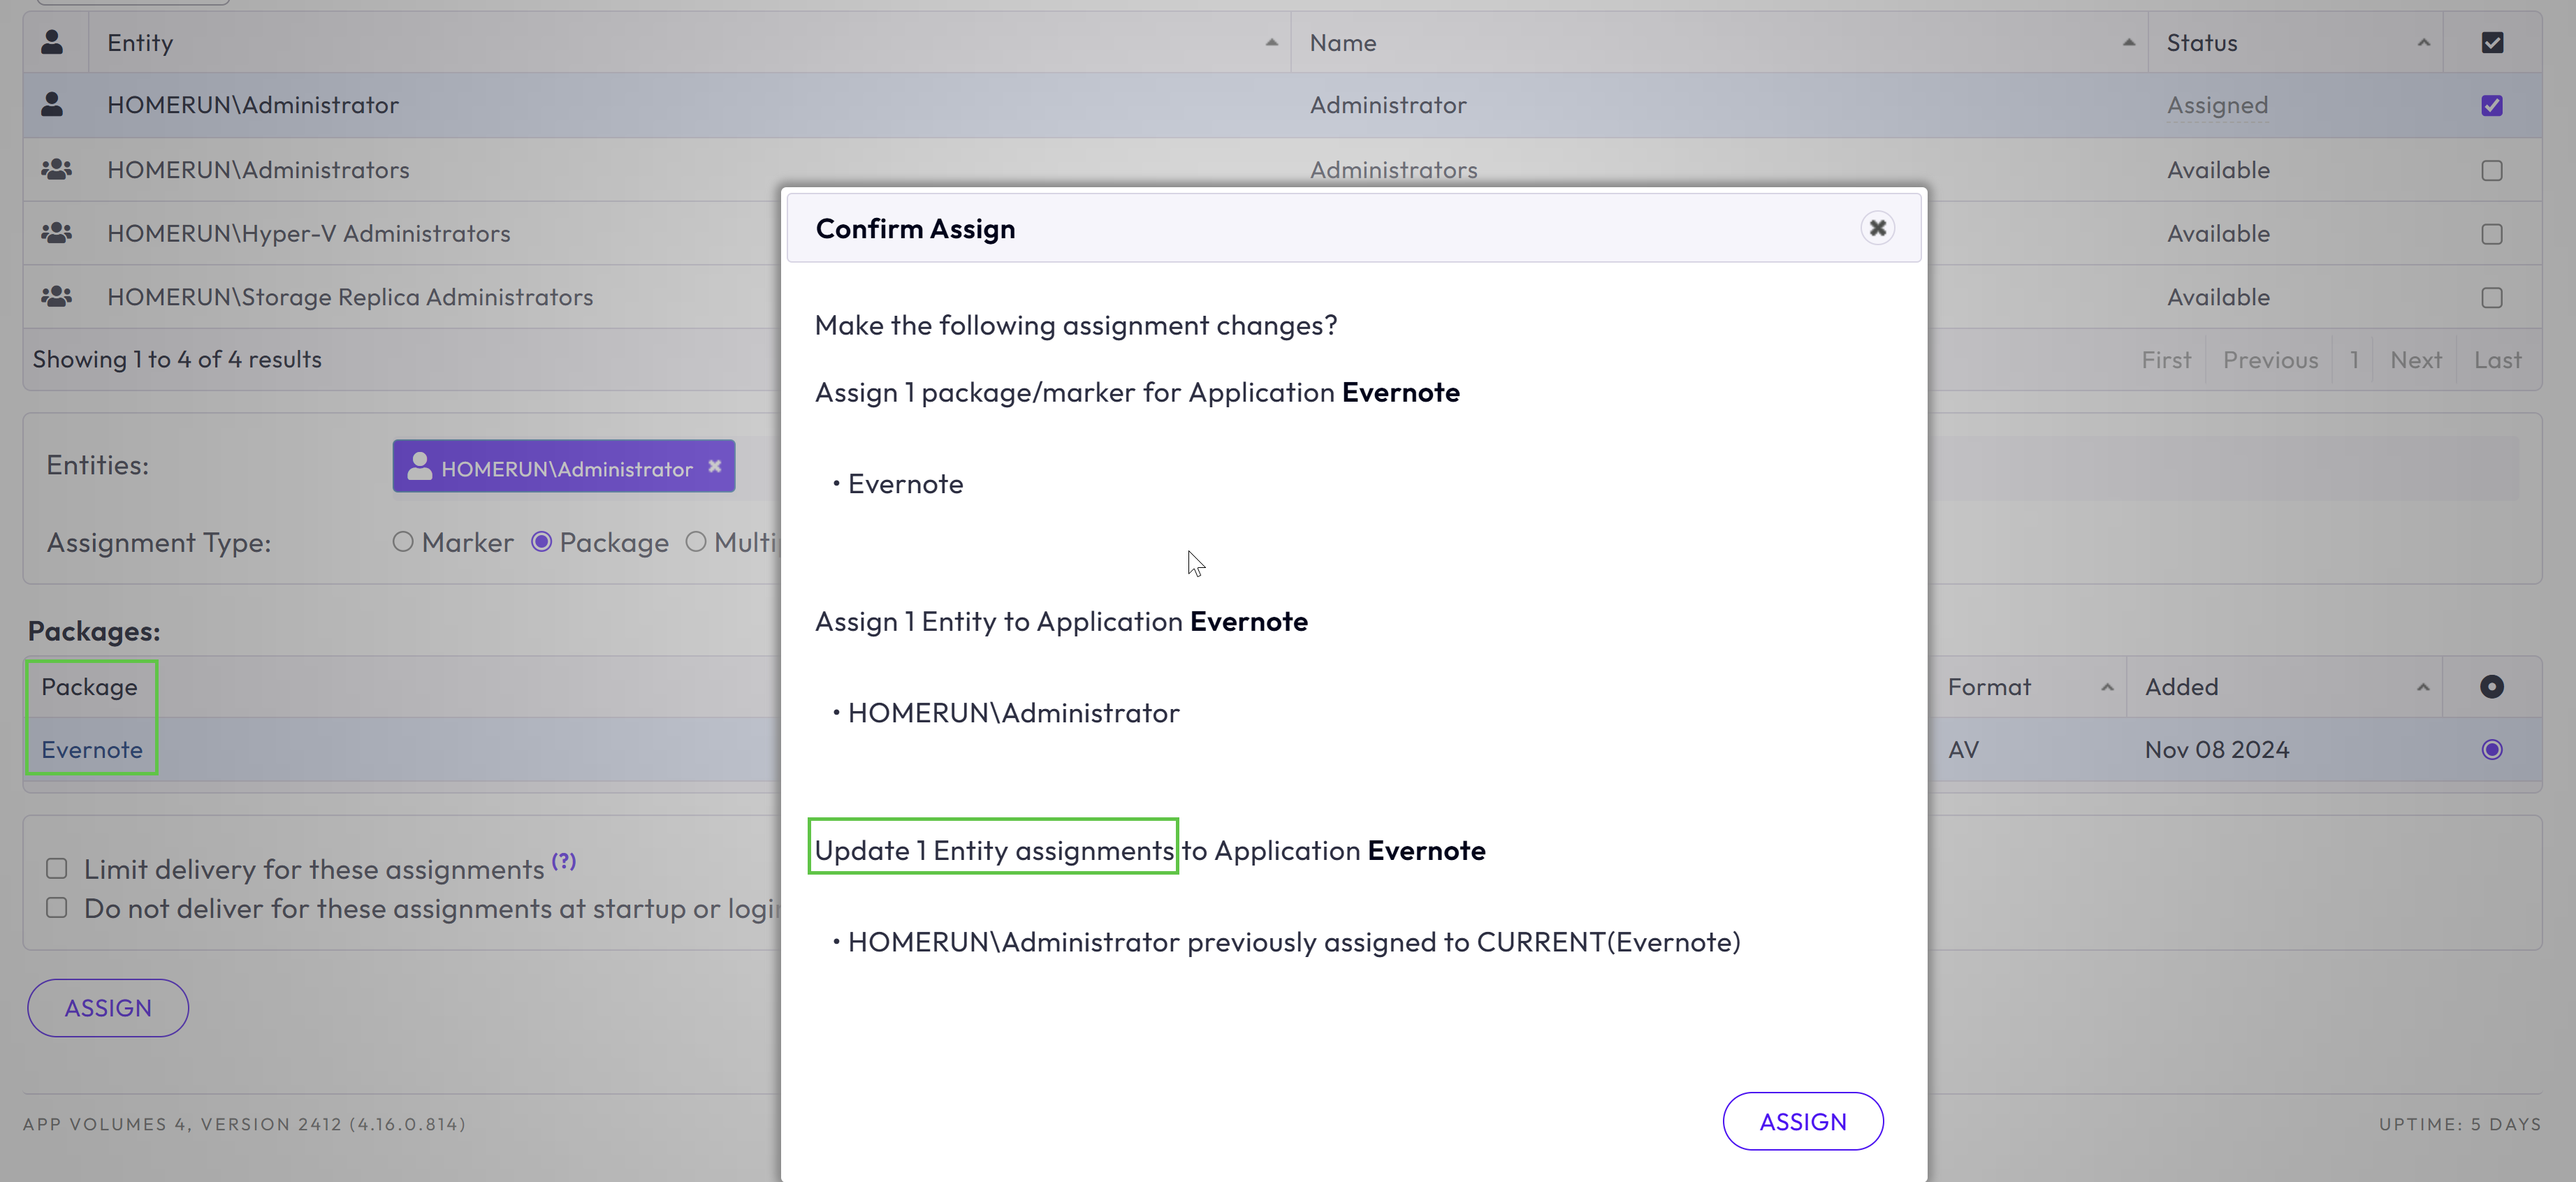
Task: Click Administrators name cell behind dialog
Action: pos(1393,169)
